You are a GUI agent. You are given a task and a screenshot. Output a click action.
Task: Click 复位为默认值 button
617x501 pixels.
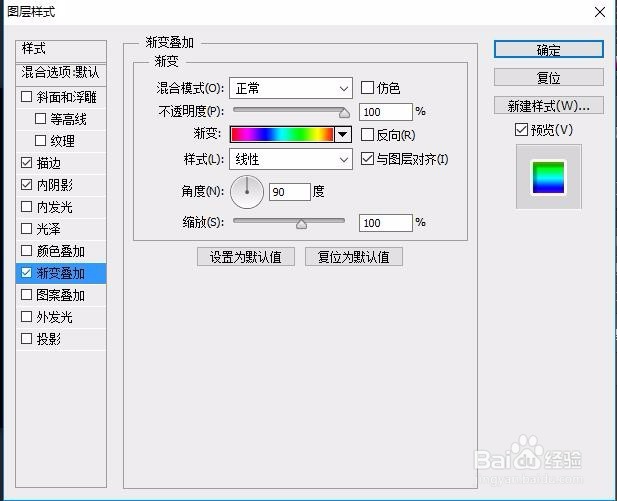tap(354, 257)
